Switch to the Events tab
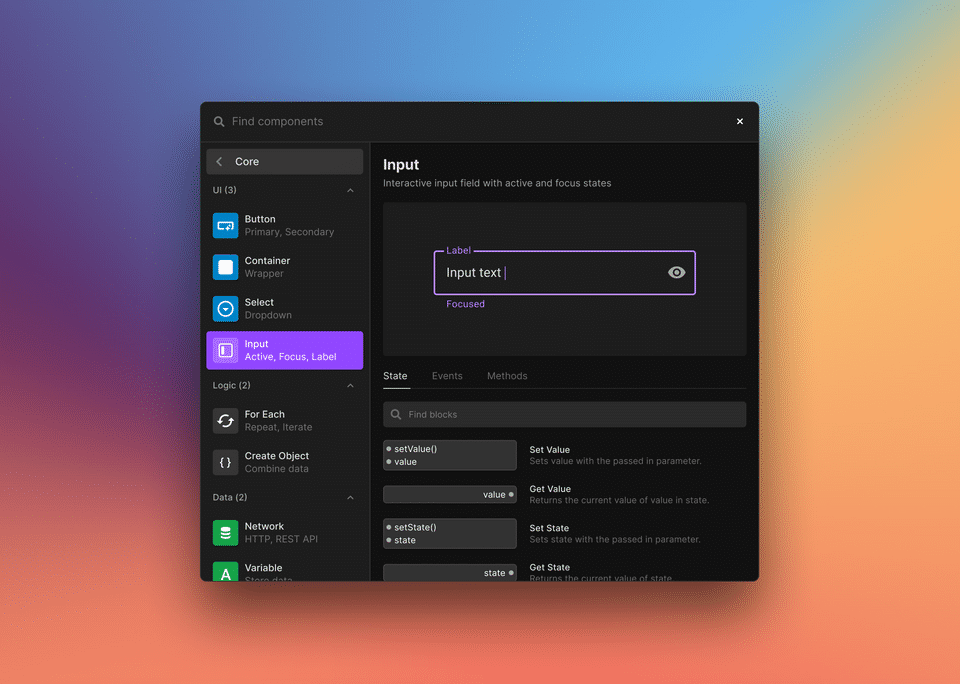This screenshot has height=684, width=960. 447,376
